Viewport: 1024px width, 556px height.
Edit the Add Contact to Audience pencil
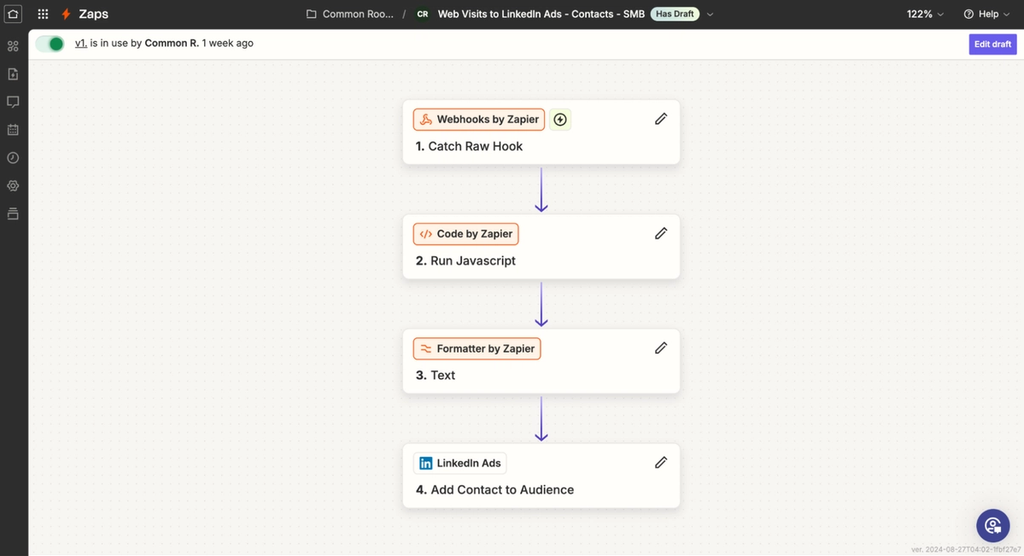pos(661,463)
